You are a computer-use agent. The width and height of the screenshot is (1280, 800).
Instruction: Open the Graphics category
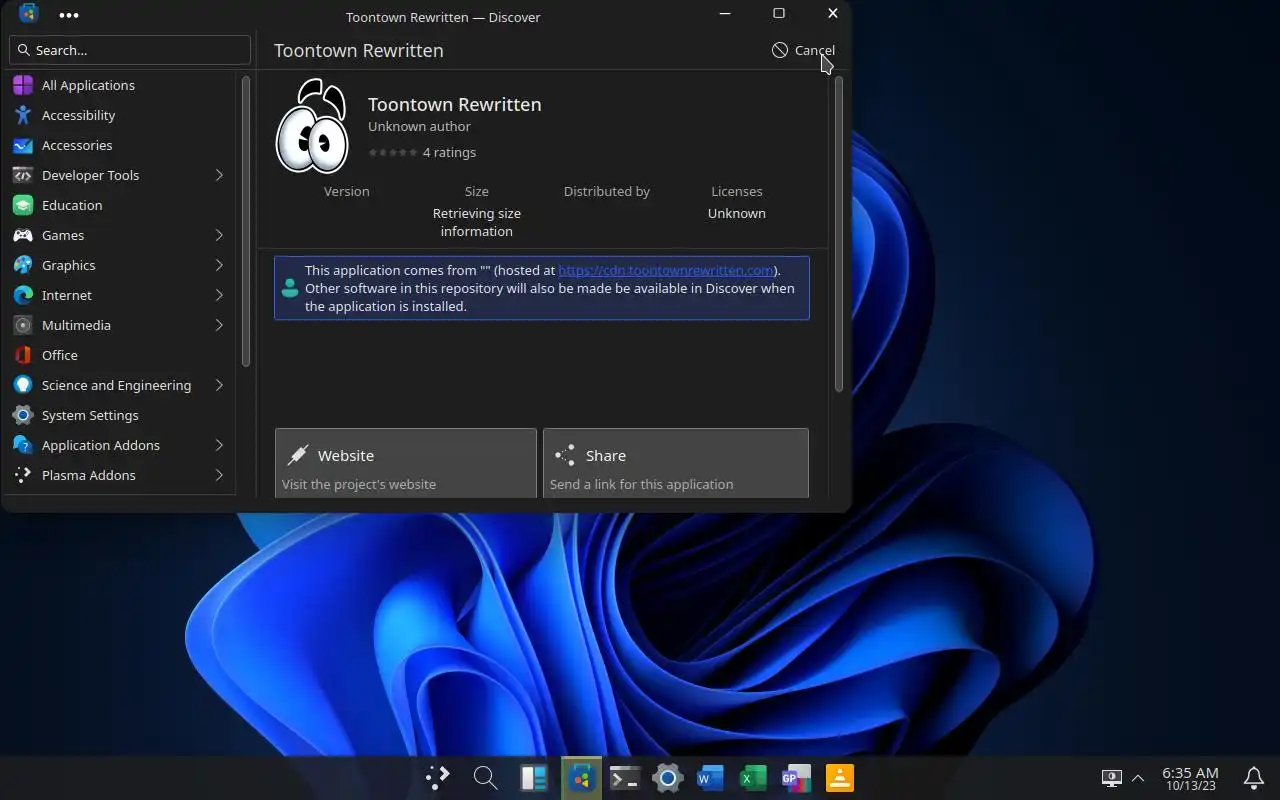(120, 265)
